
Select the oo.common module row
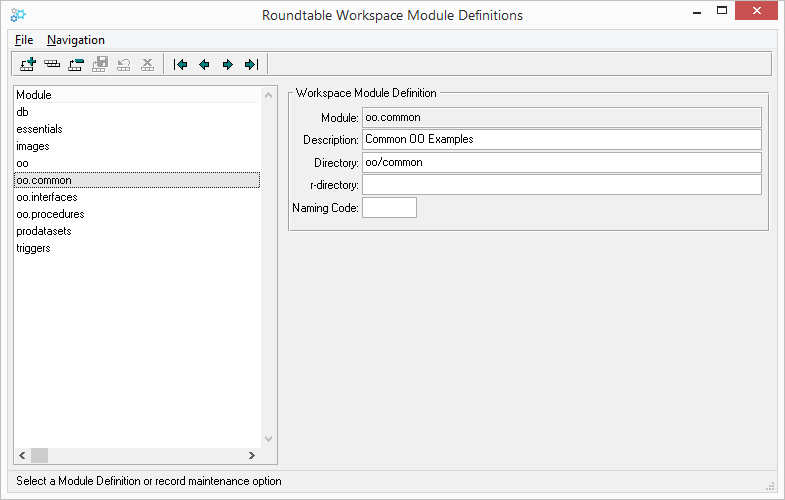click(137, 180)
